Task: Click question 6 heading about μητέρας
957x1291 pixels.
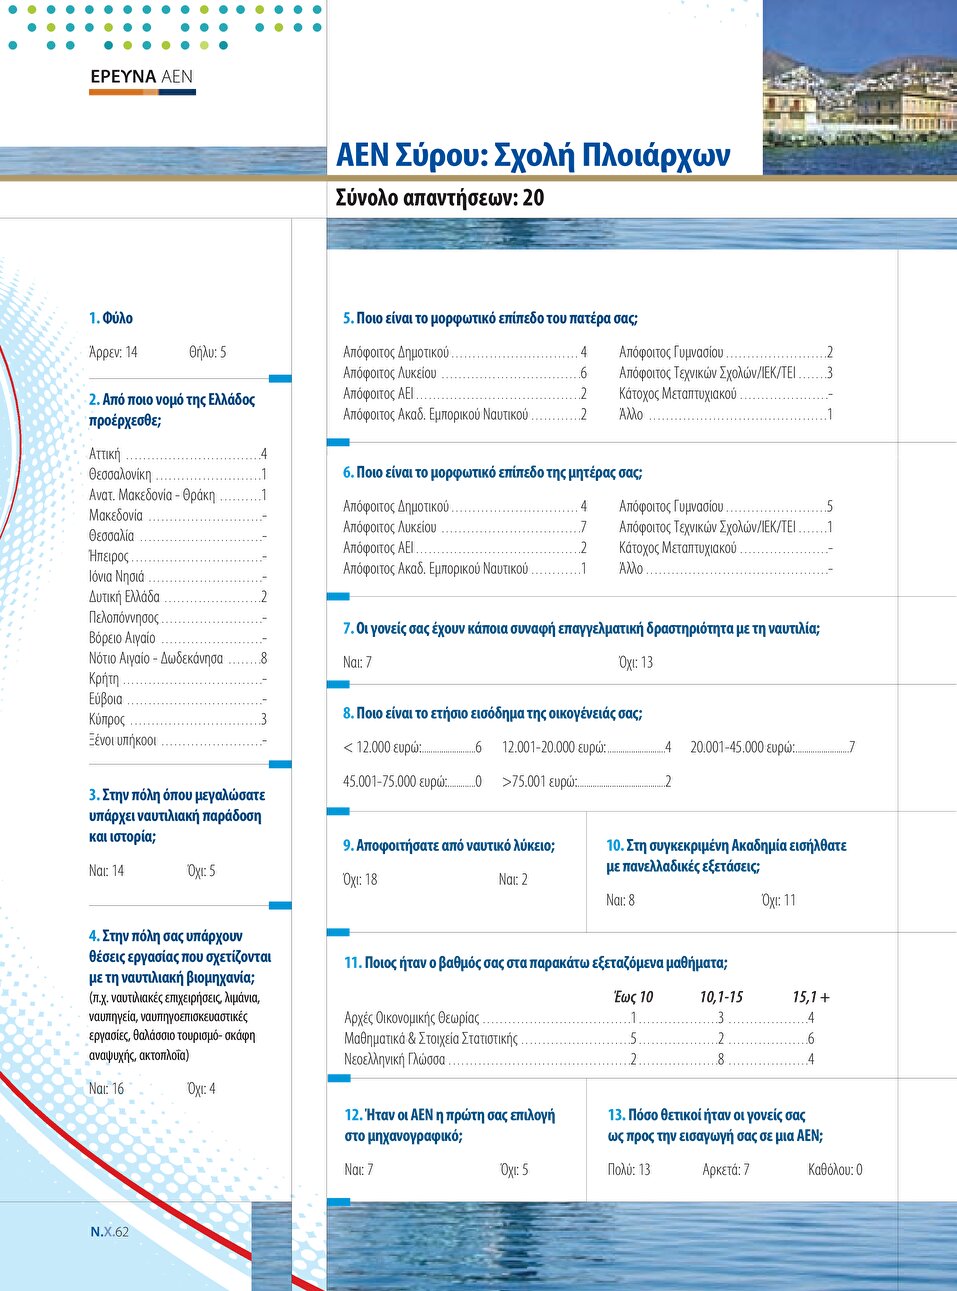Action: tap(493, 472)
